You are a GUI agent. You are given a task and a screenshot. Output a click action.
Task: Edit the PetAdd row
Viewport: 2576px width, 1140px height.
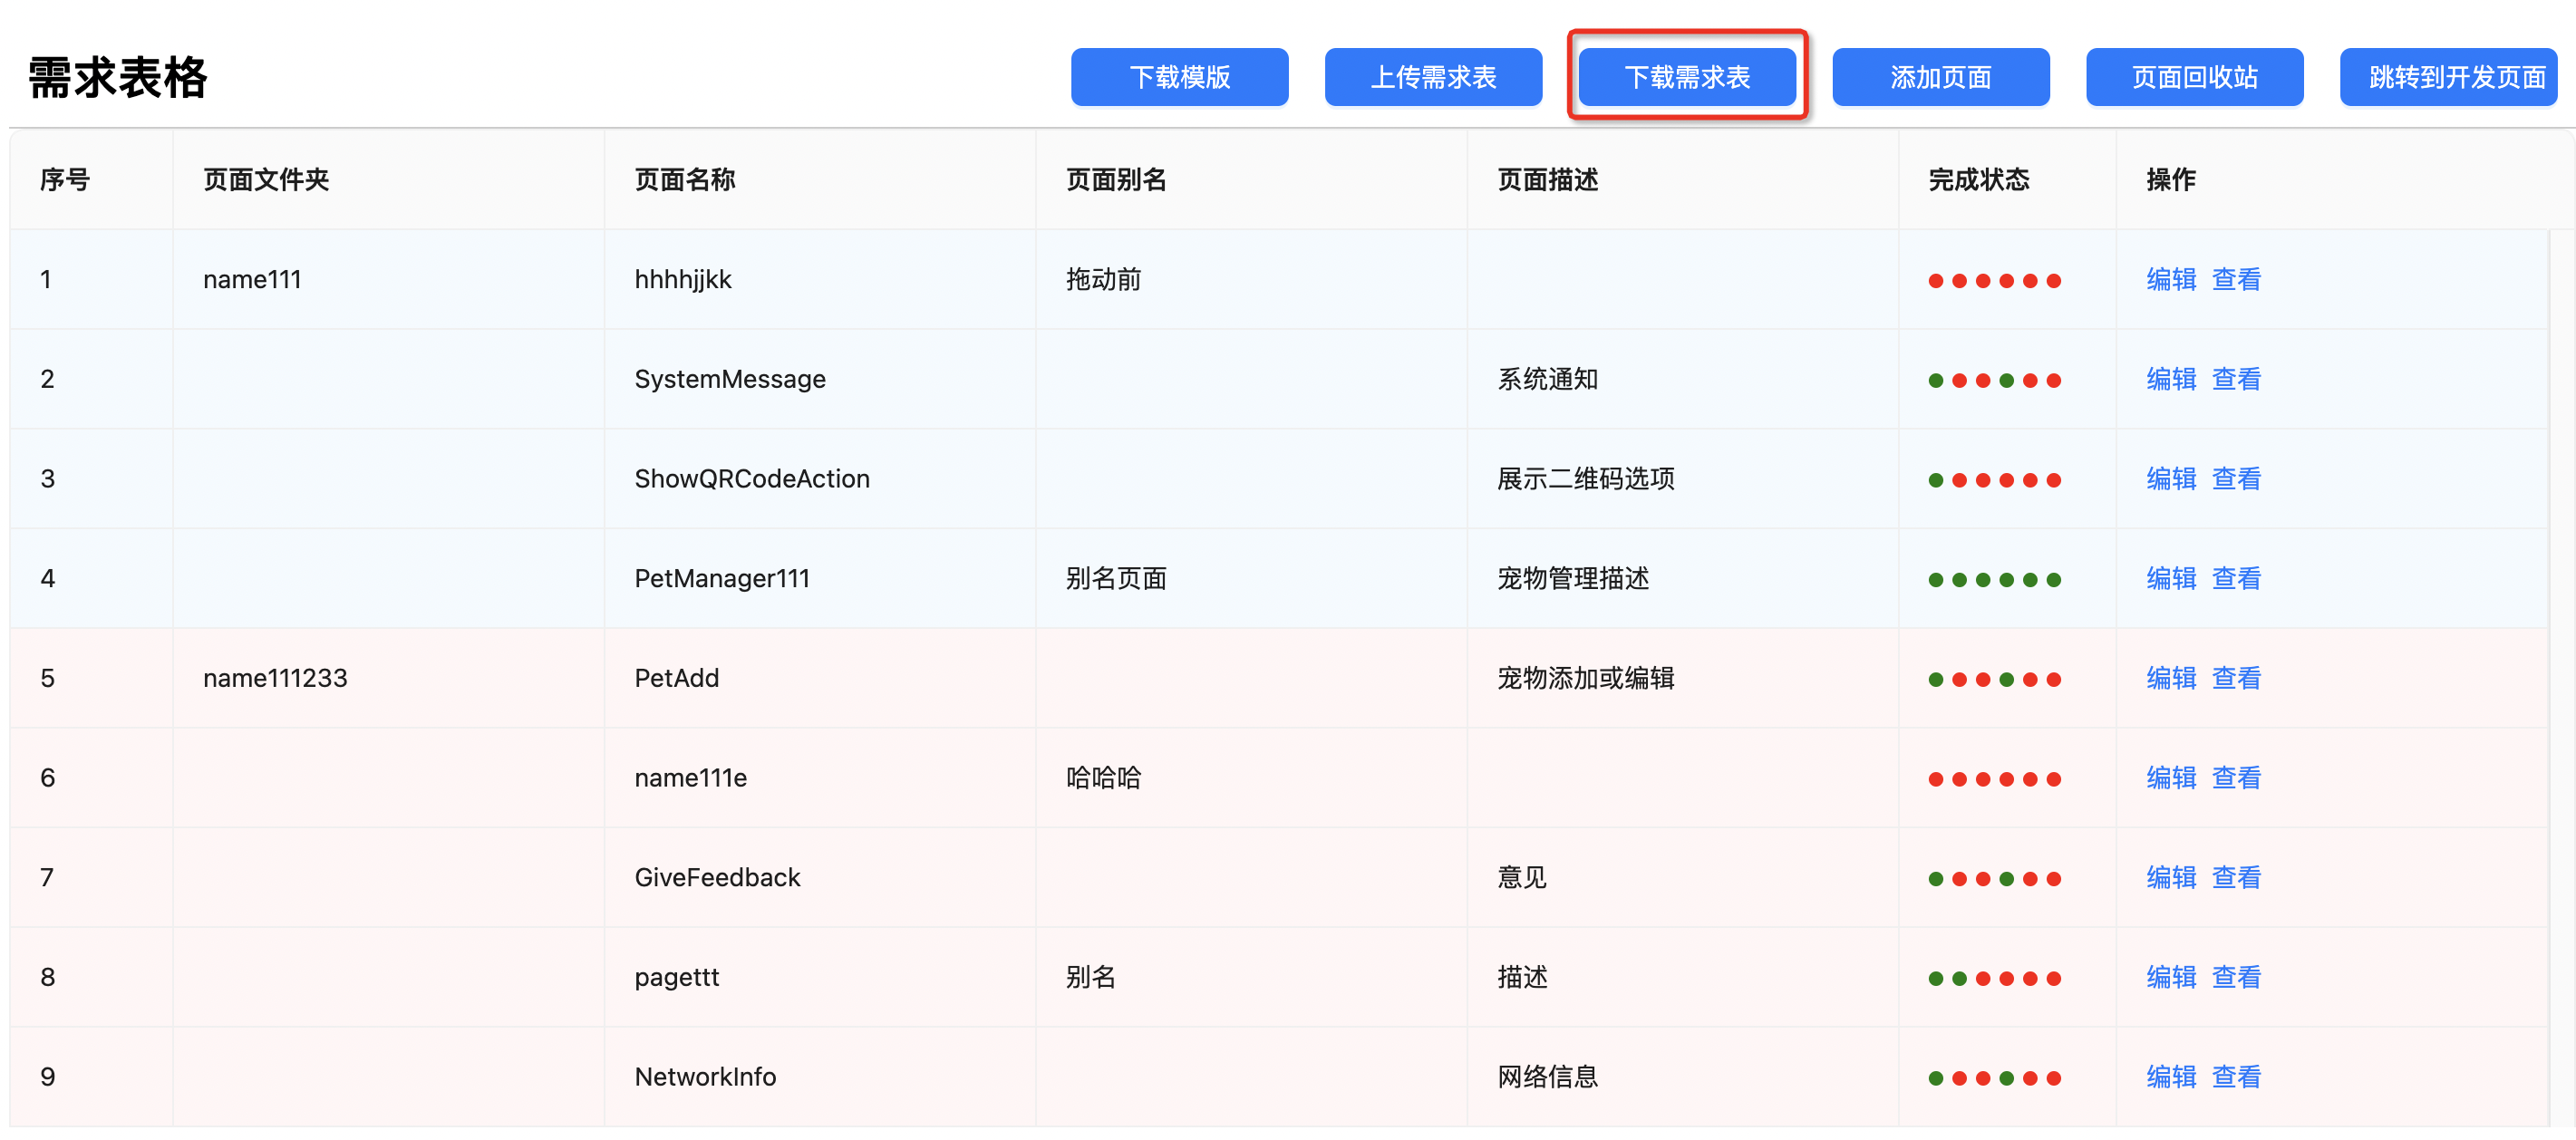[x=2170, y=678]
